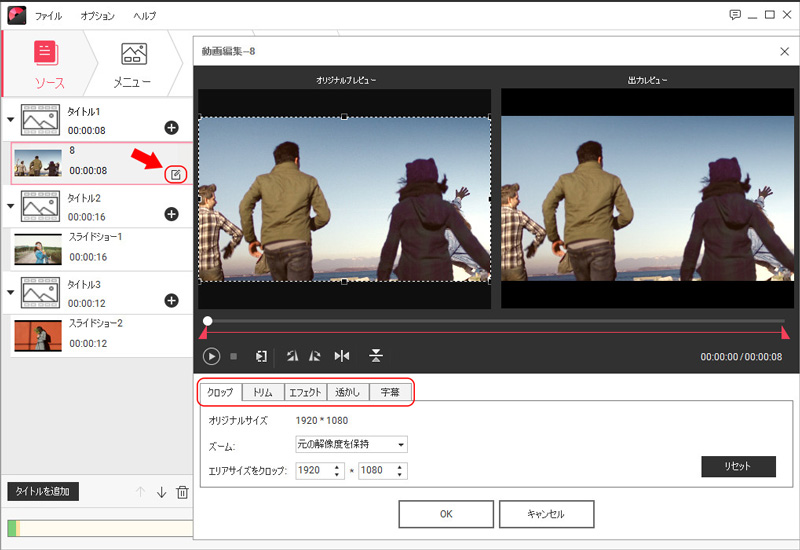Open the Menu (メニュー) step
The width and height of the screenshot is (800, 550).
134,64
